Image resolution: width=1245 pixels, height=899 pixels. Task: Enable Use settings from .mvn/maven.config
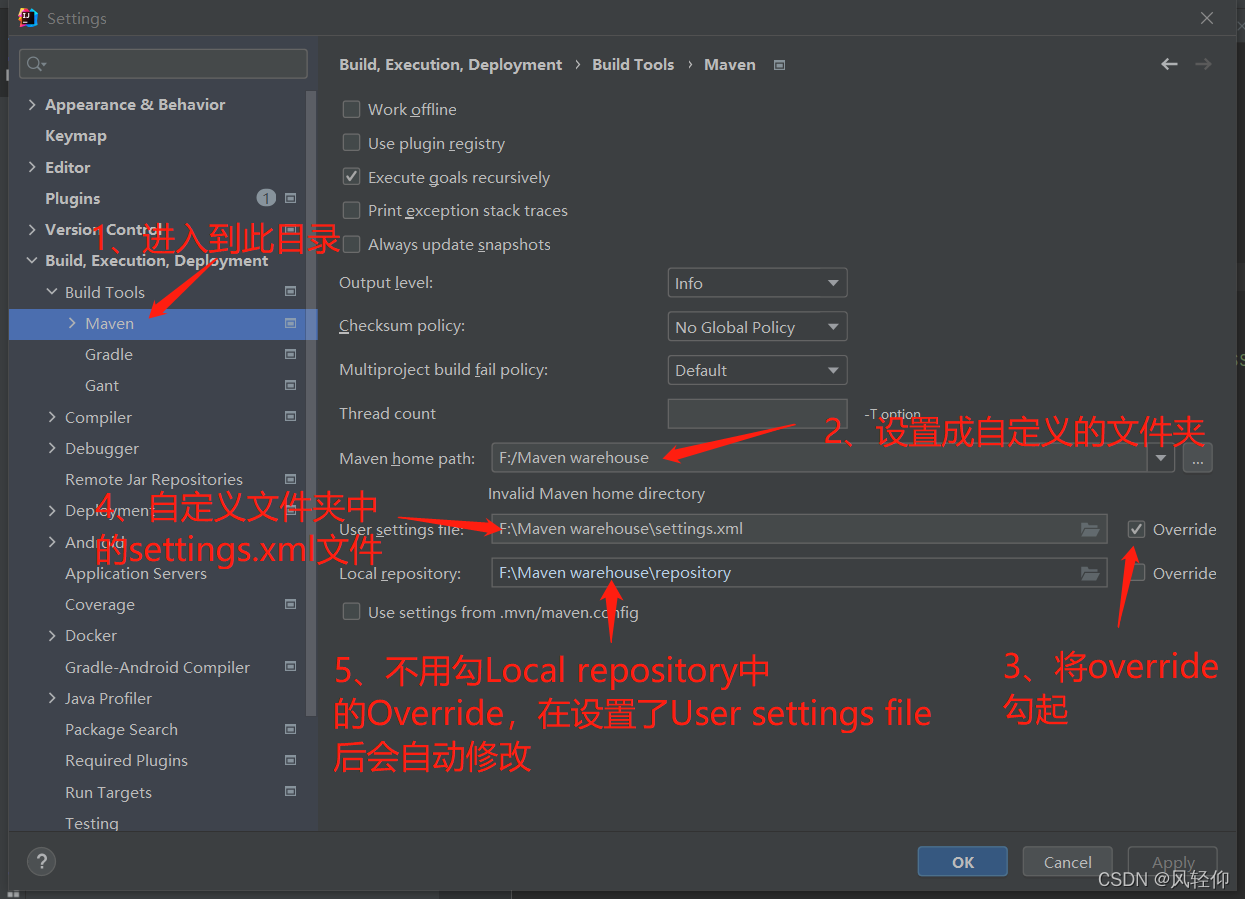coord(351,612)
